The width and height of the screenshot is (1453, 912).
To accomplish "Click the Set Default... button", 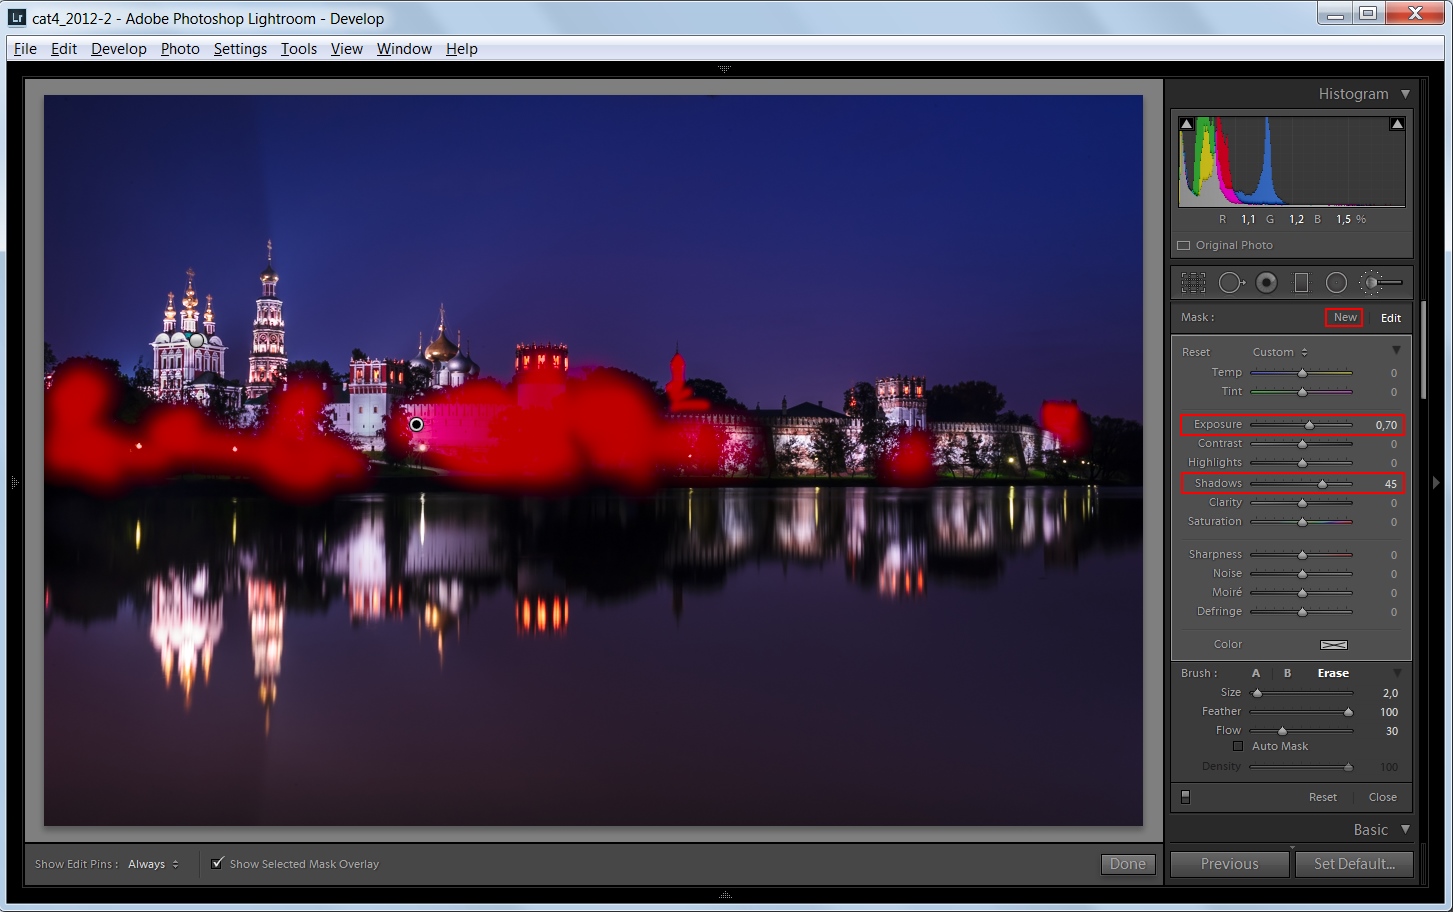I will point(1354,864).
